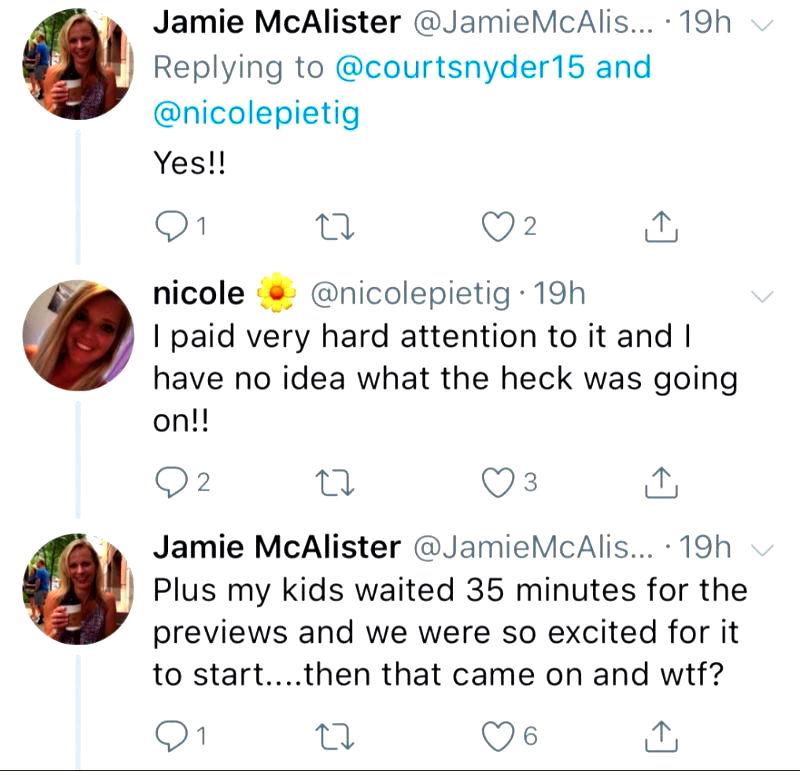The width and height of the screenshot is (800, 771).
Task: Open dropdown chevron on Jamie's last tweet
Action: pos(762,550)
